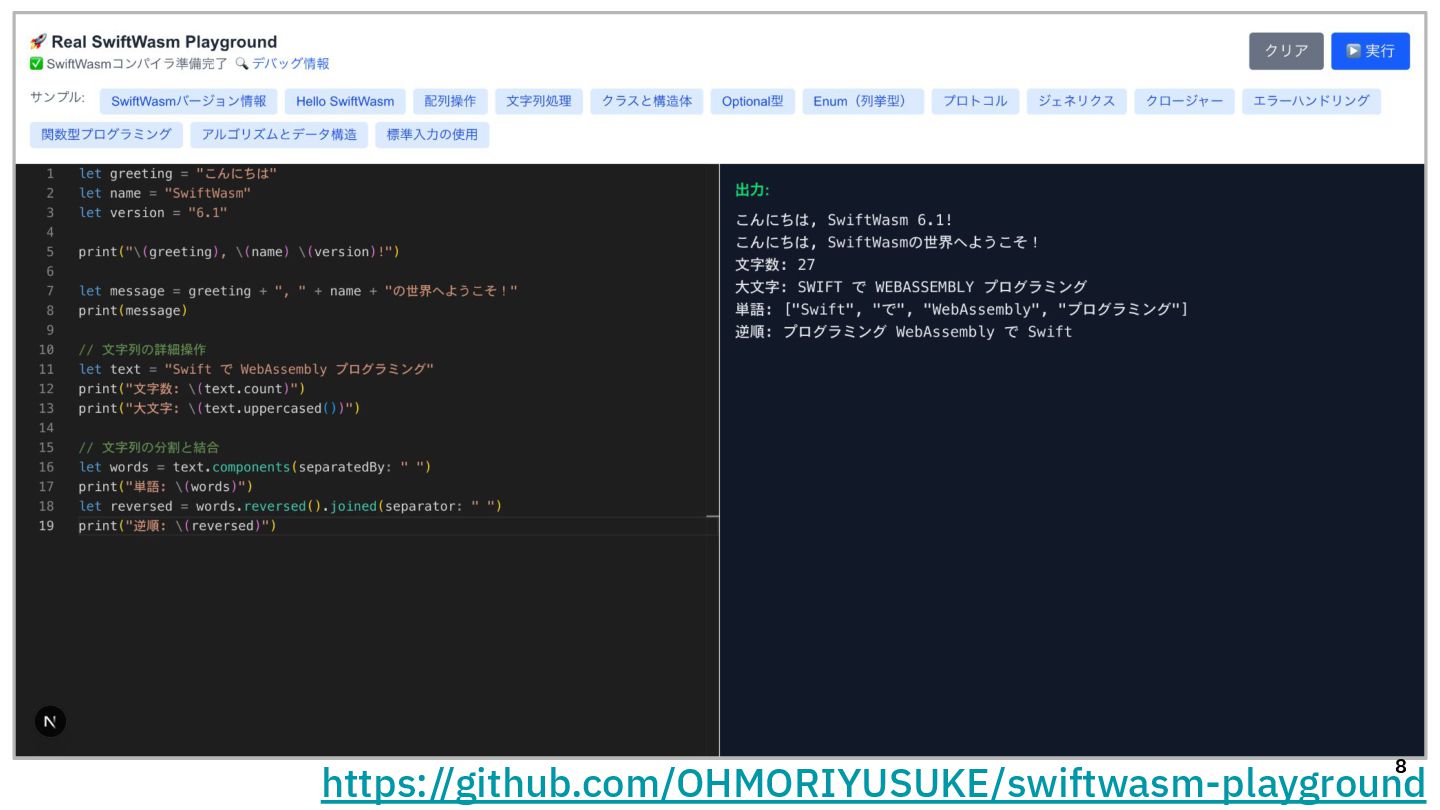Viewport: 1440px width, 810px height.
Task: Click the 単語 array output line
Action: tap(962, 309)
